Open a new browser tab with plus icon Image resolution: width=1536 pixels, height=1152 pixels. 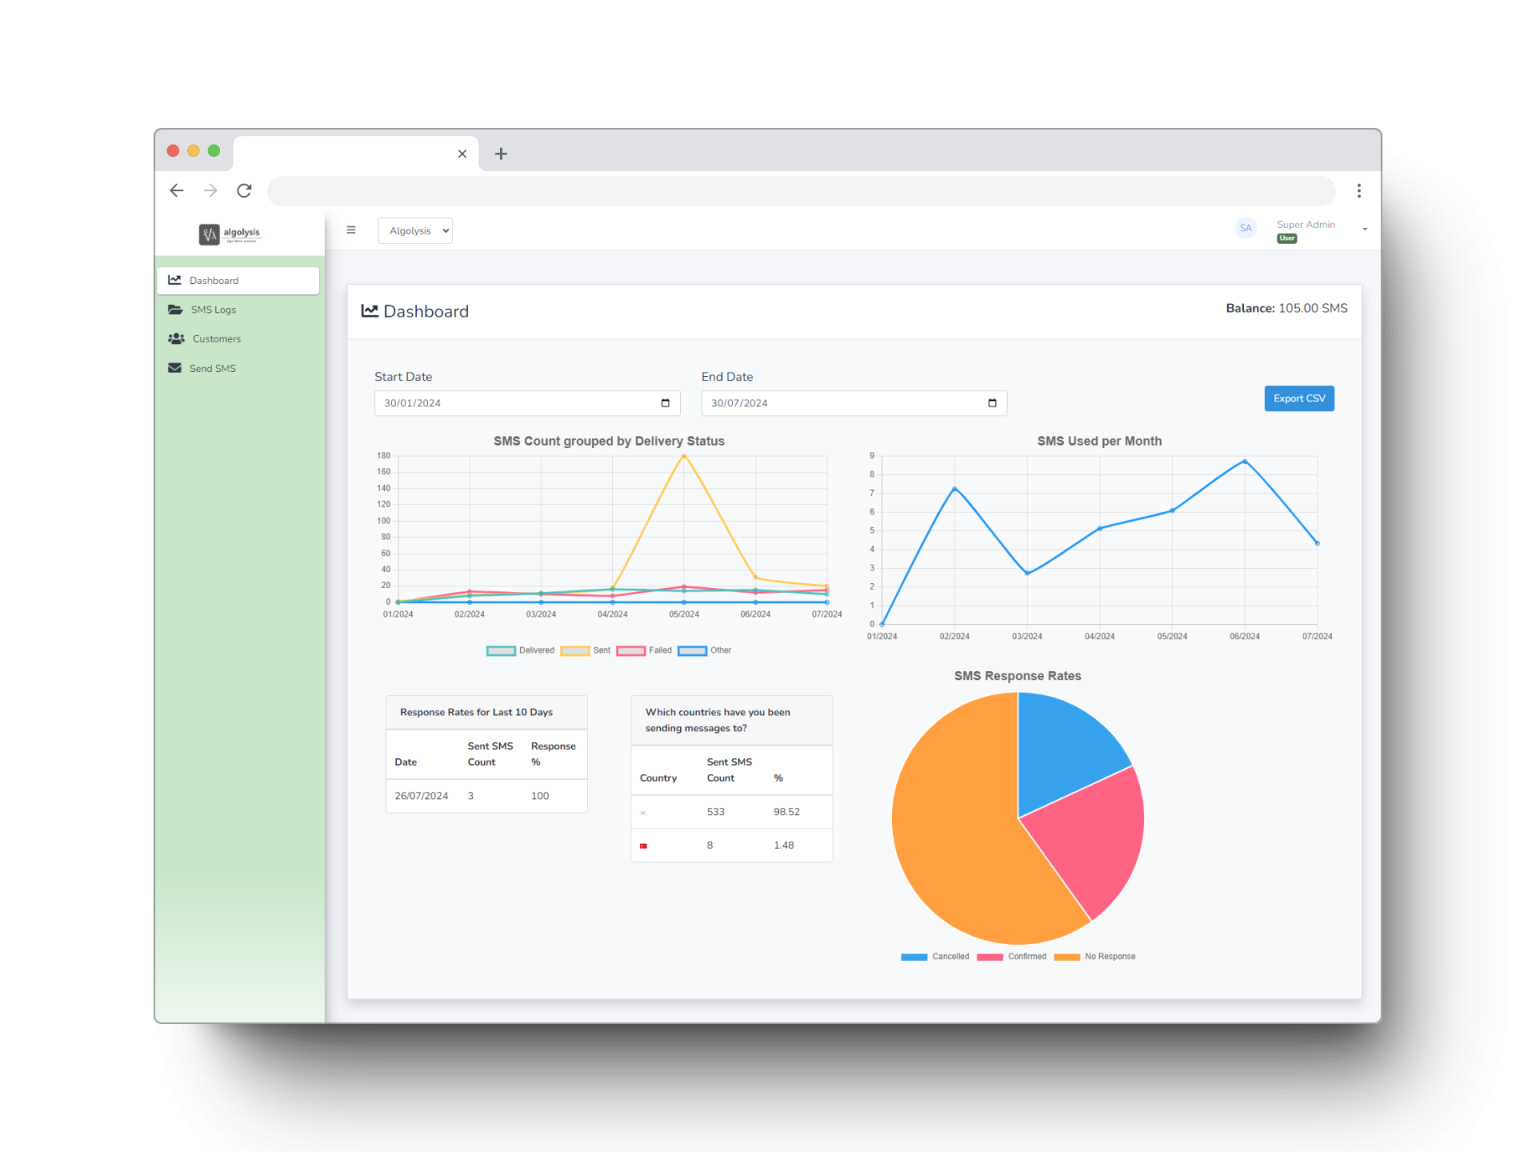click(501, 154)
